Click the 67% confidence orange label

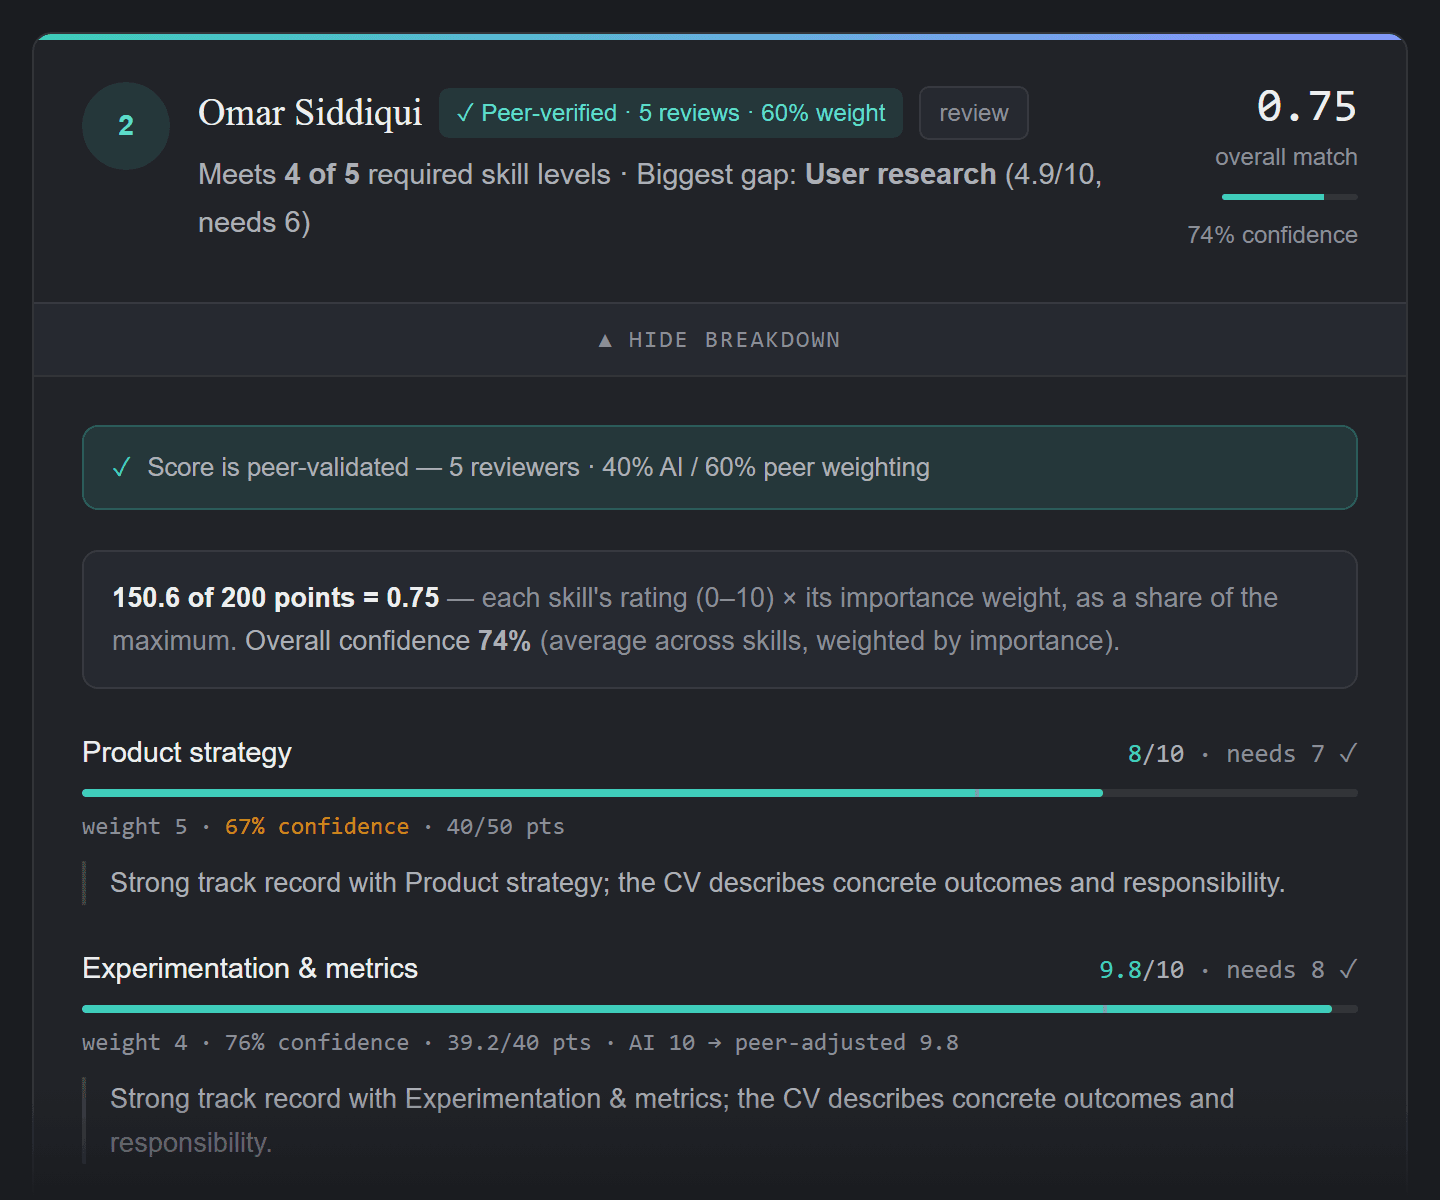coord(317,827)
